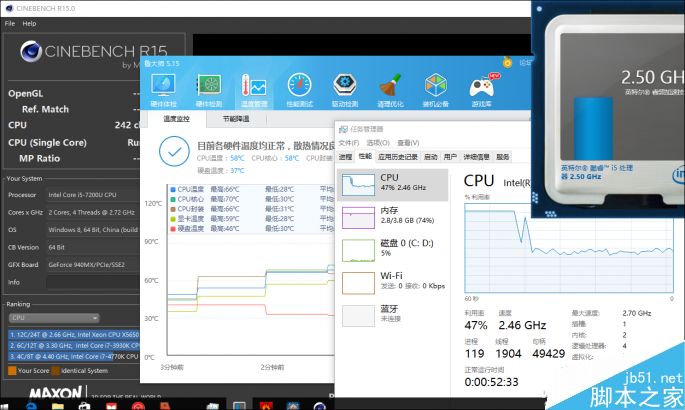Open the 硬件检测 hardware detection icon
The width and height of the screenshot is (685, 410).
click(x=209, y=90)
